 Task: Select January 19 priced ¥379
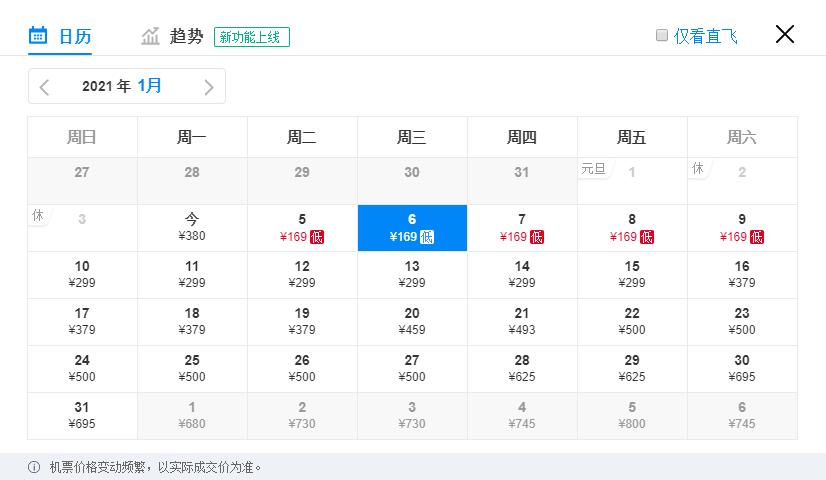click(x=302, y=321)
